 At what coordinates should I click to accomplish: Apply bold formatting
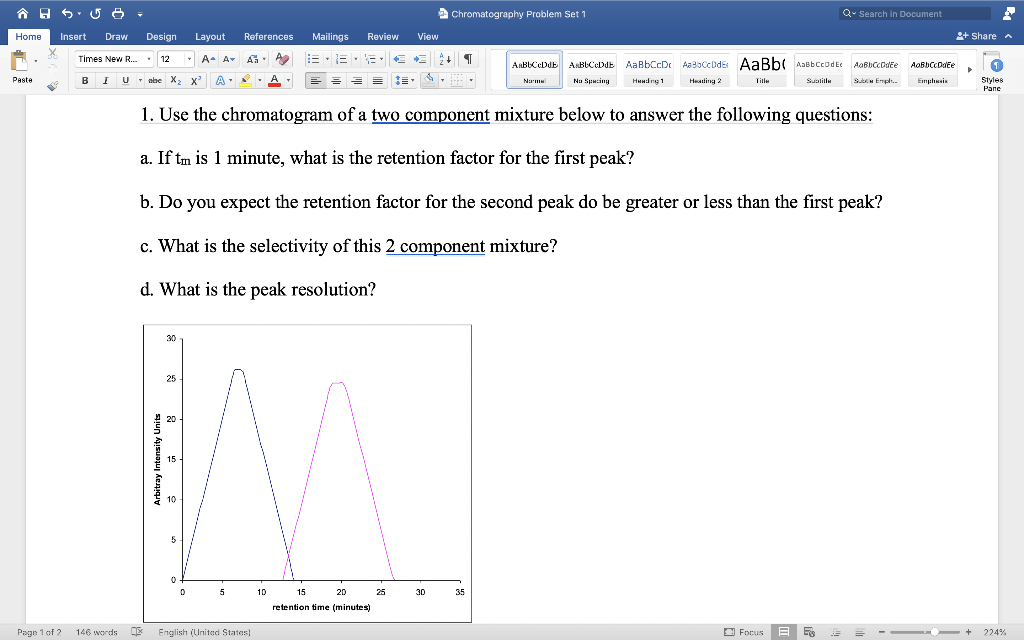[85, 81]
